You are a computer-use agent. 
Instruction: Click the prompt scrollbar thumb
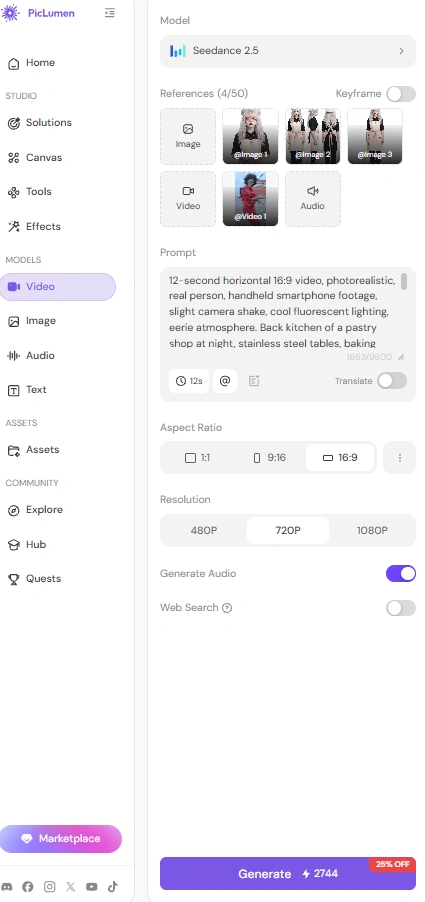(x=404, y=281)
